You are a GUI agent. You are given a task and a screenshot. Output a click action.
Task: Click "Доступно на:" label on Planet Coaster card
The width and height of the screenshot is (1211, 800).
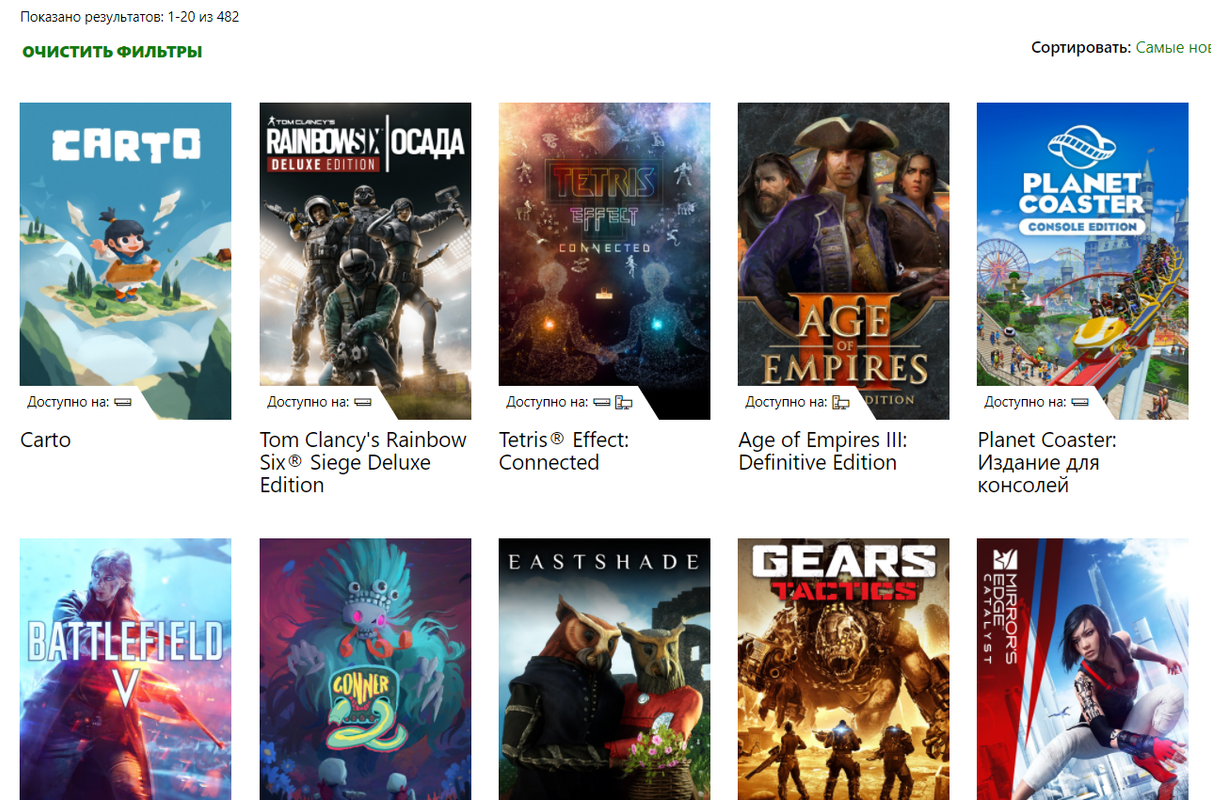coord(1026,402)
